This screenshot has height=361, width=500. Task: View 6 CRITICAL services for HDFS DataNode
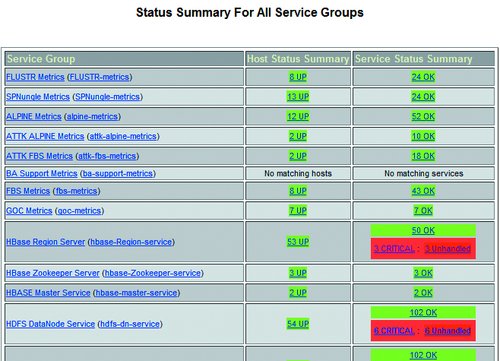pos(394,331)
